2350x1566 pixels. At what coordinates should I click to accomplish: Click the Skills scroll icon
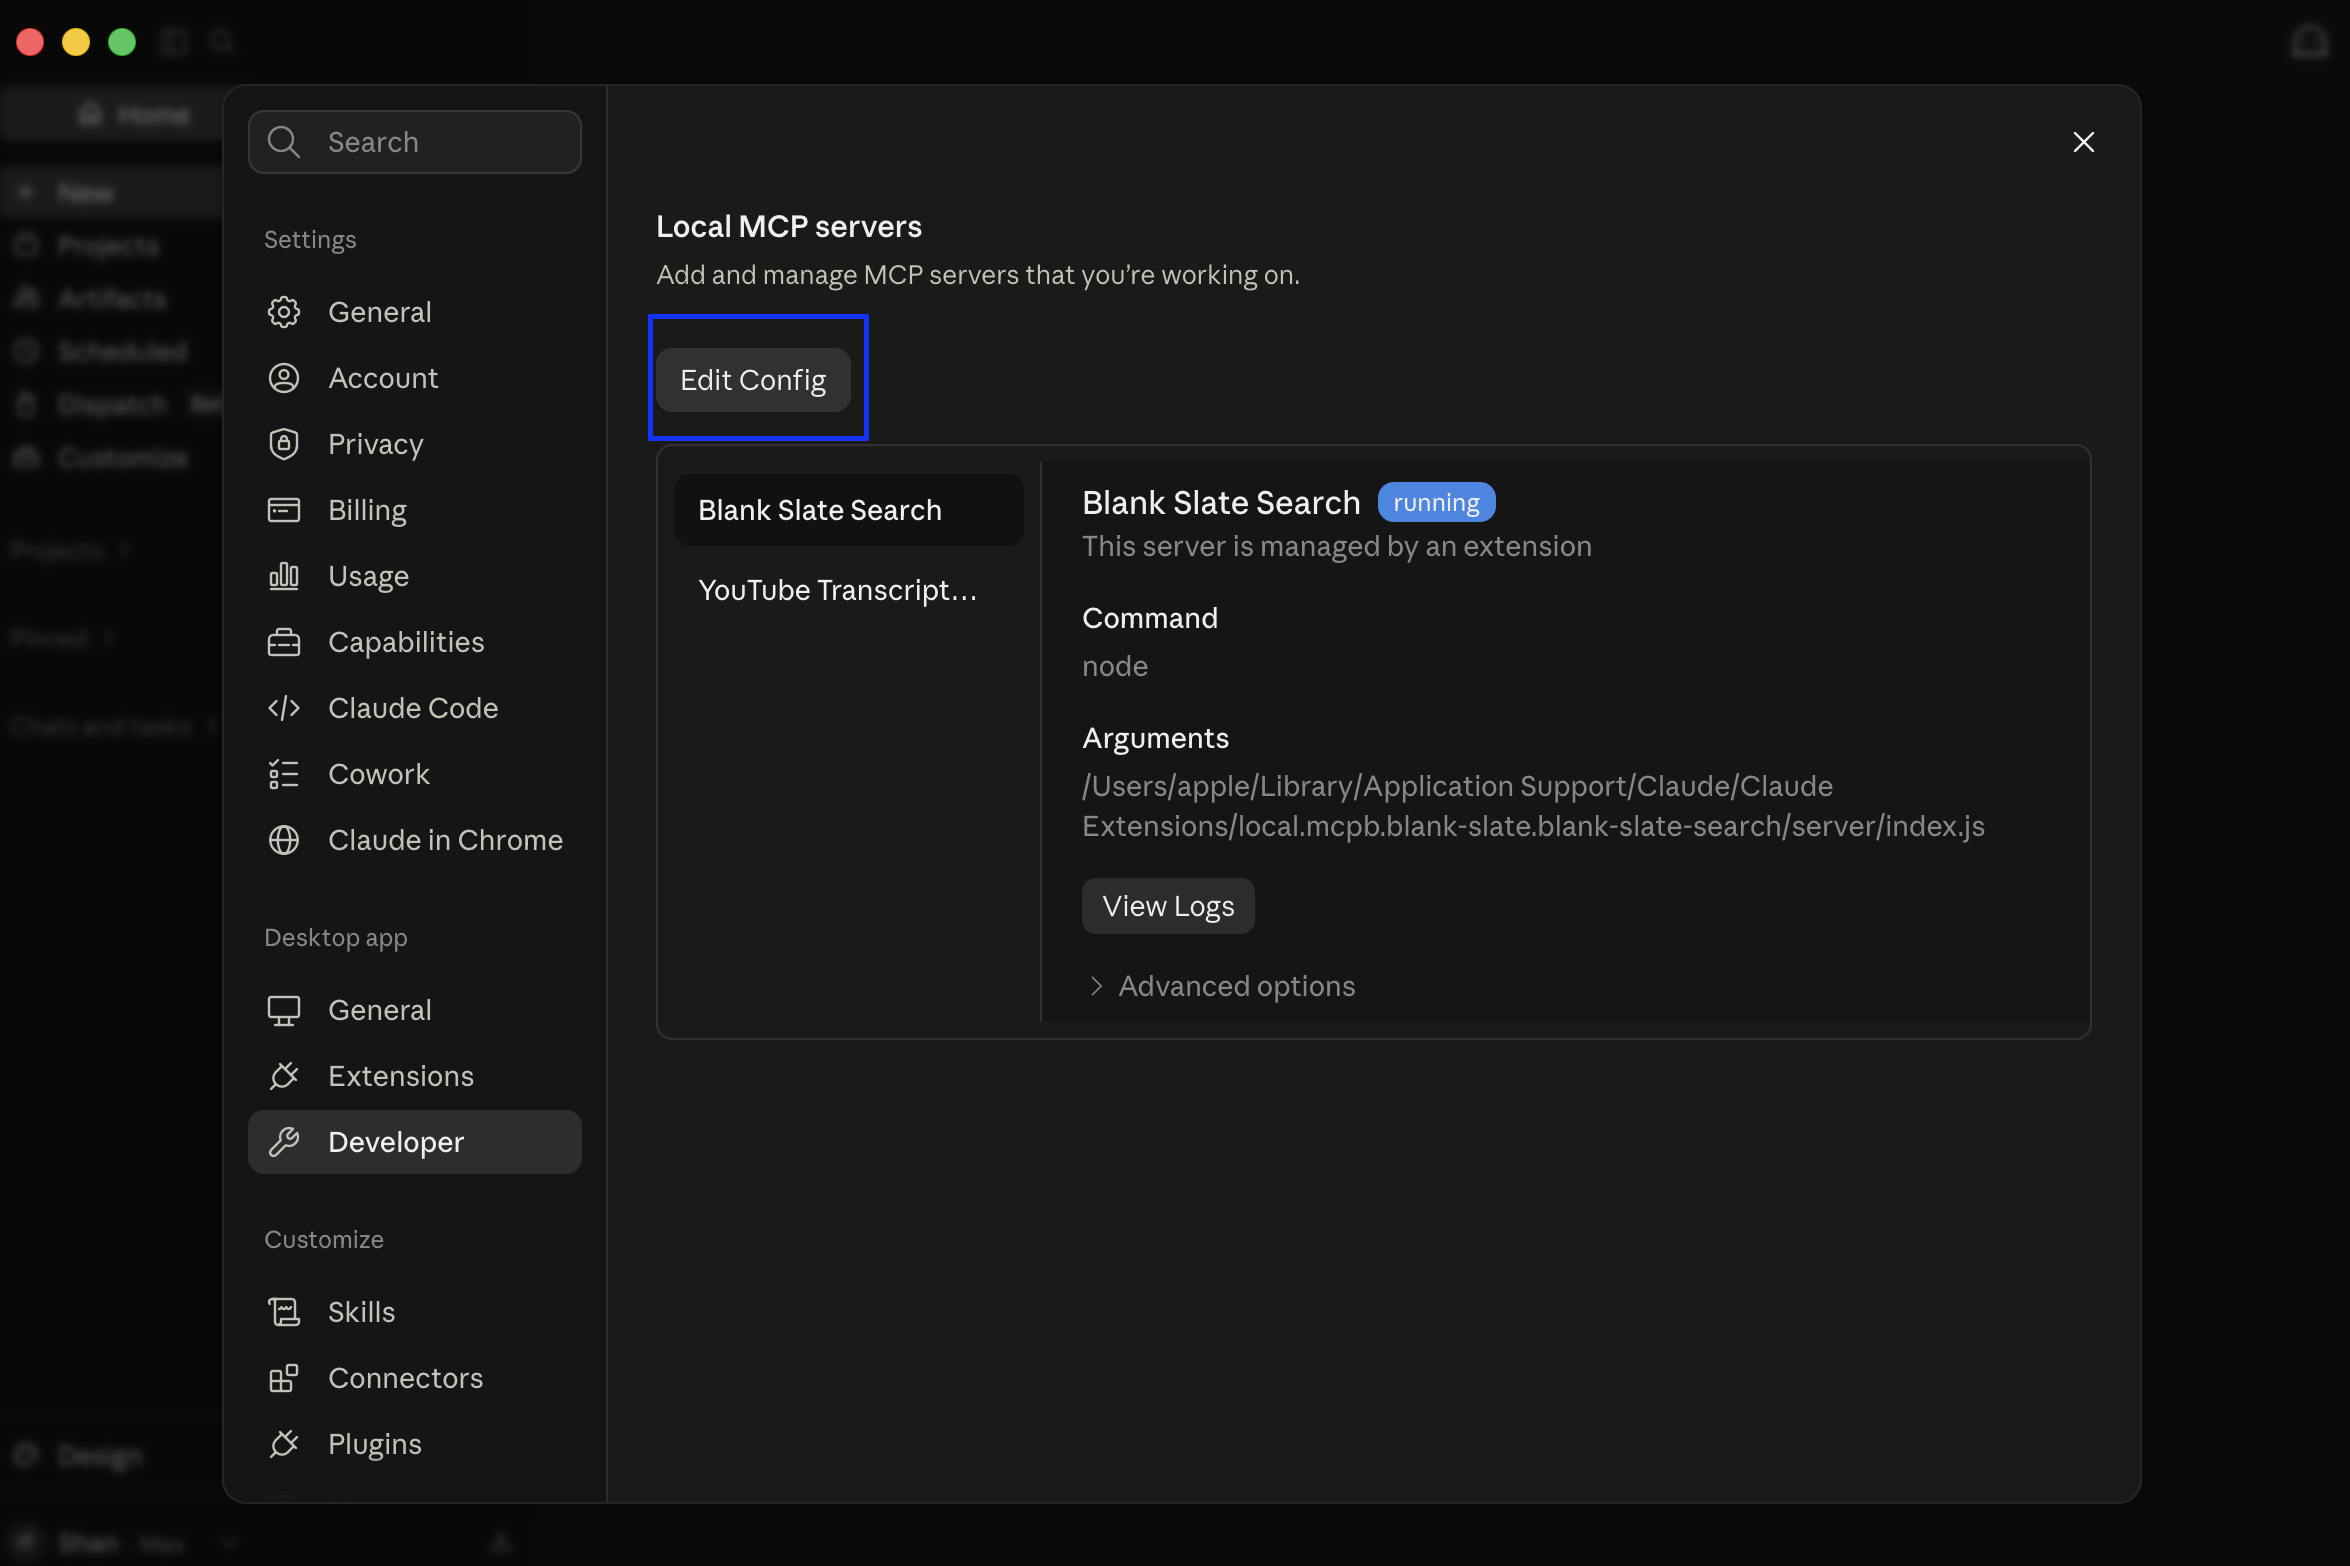click(x=284, y=1312)
